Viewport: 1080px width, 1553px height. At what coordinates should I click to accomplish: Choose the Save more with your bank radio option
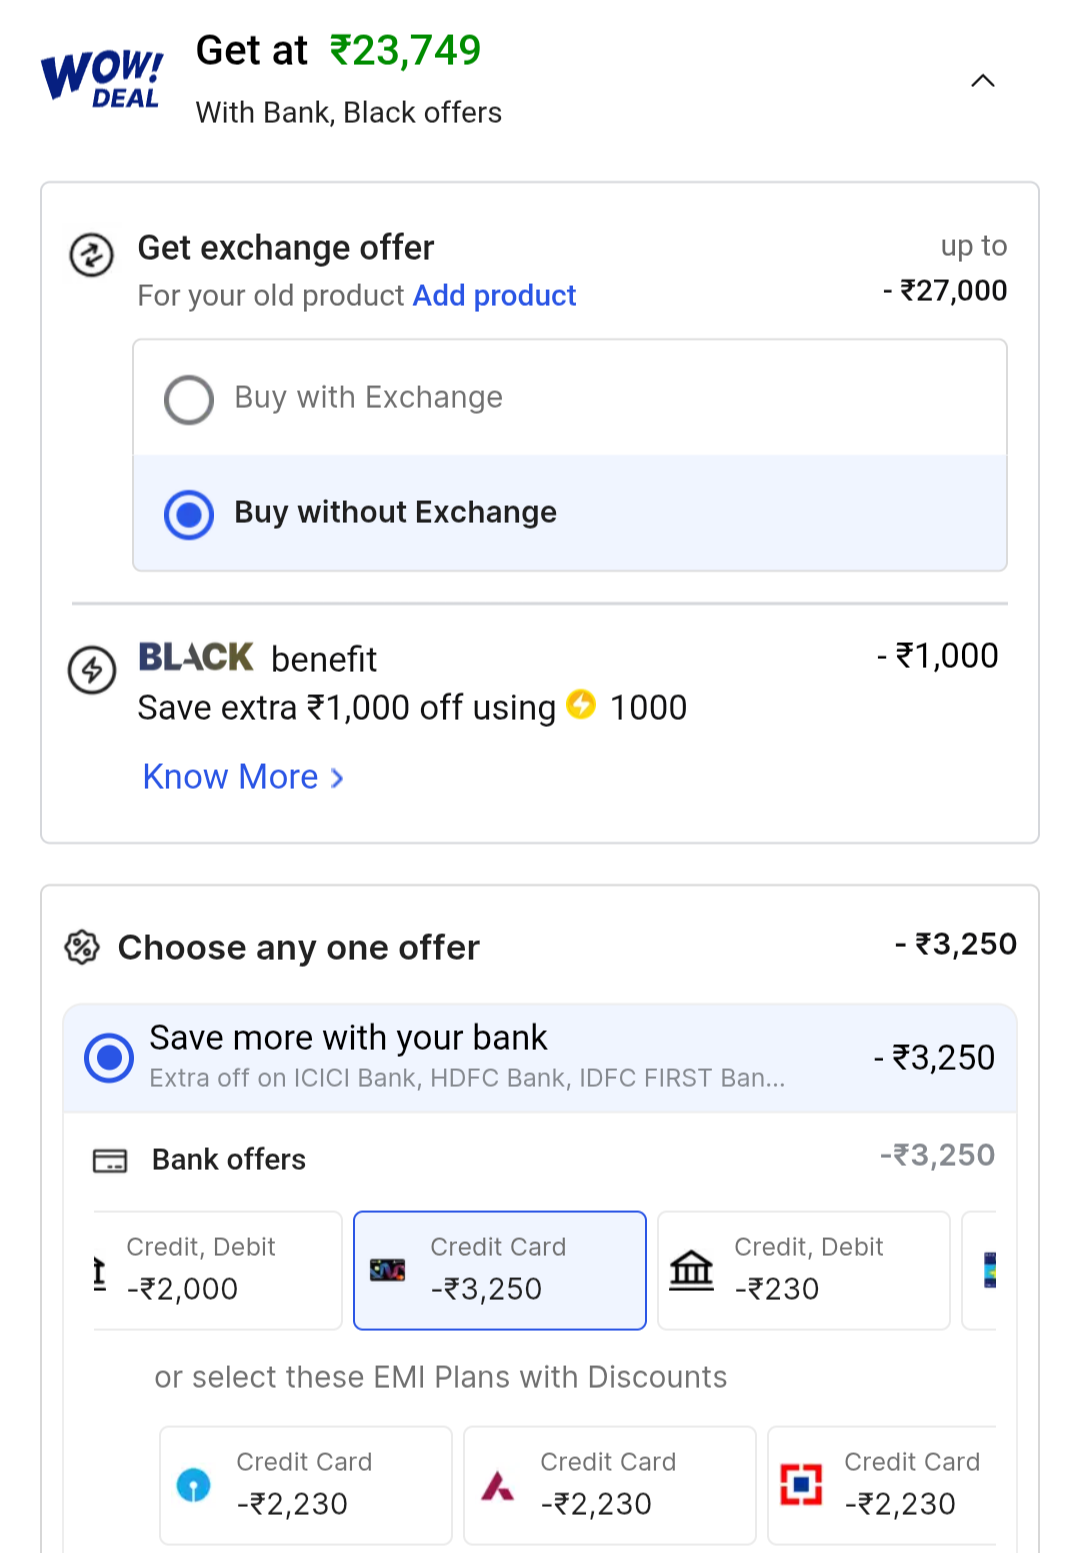pos(109,1058)
